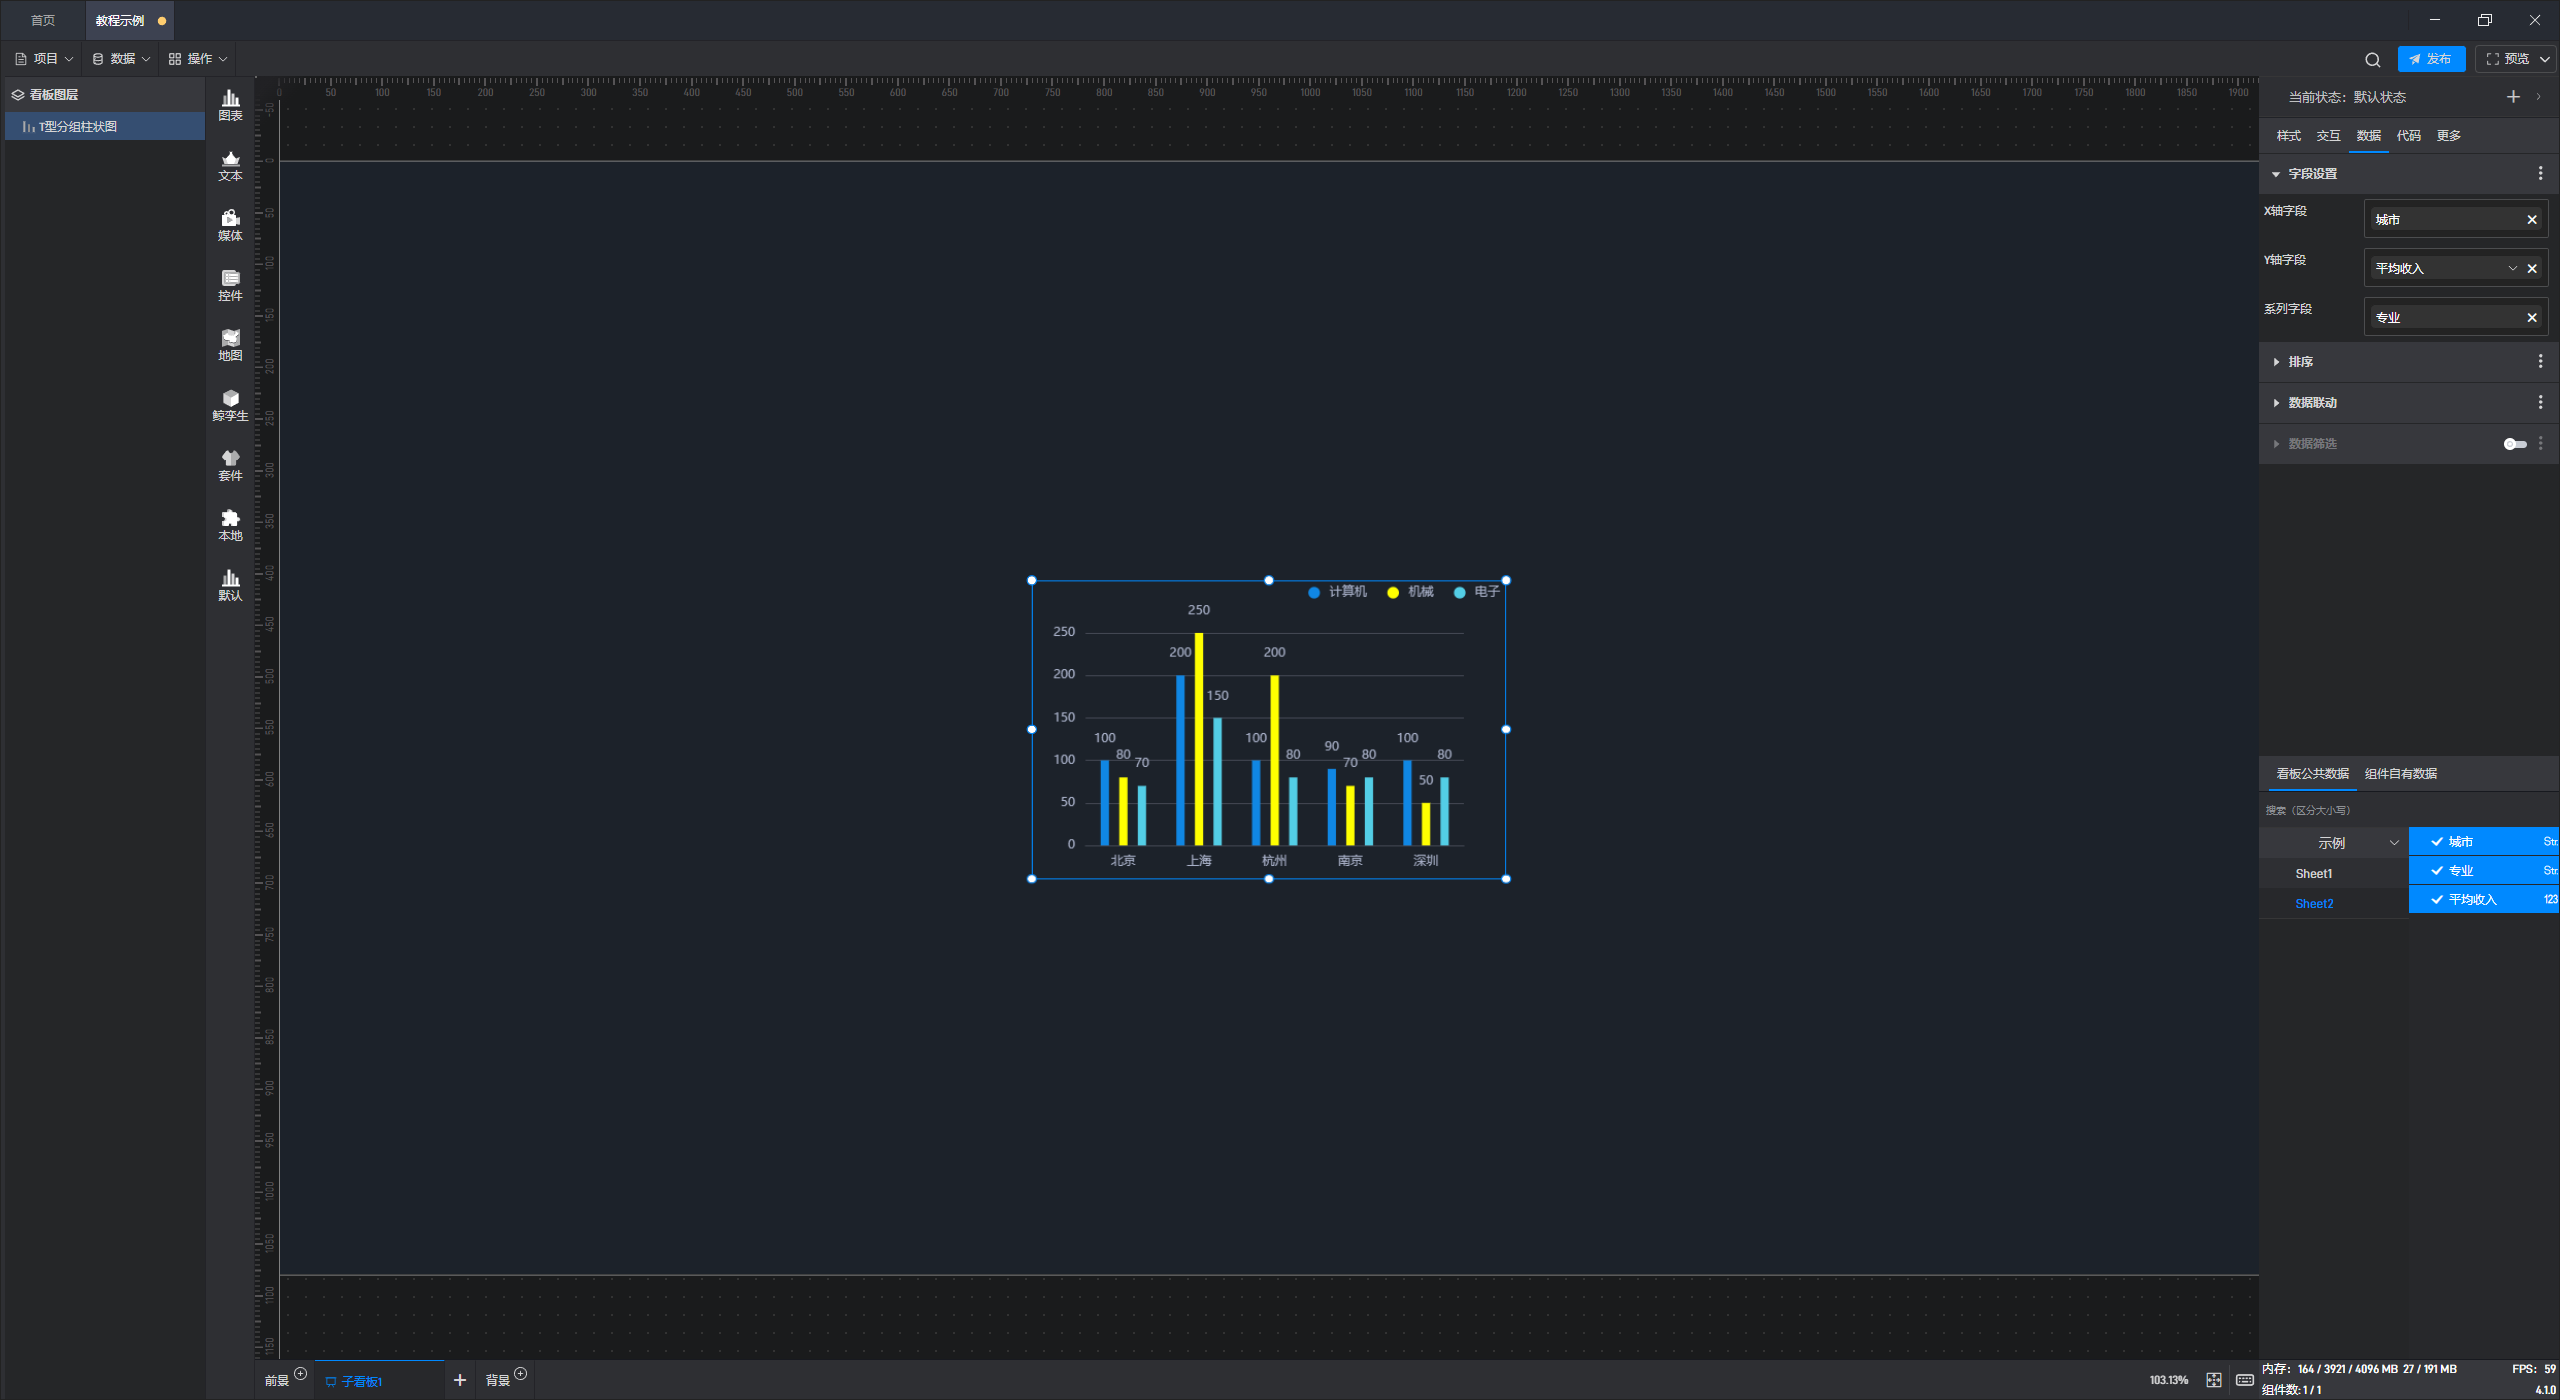Click the plus circle beside 前景
This screenshot has height=1400, width=2560.
301,1374
